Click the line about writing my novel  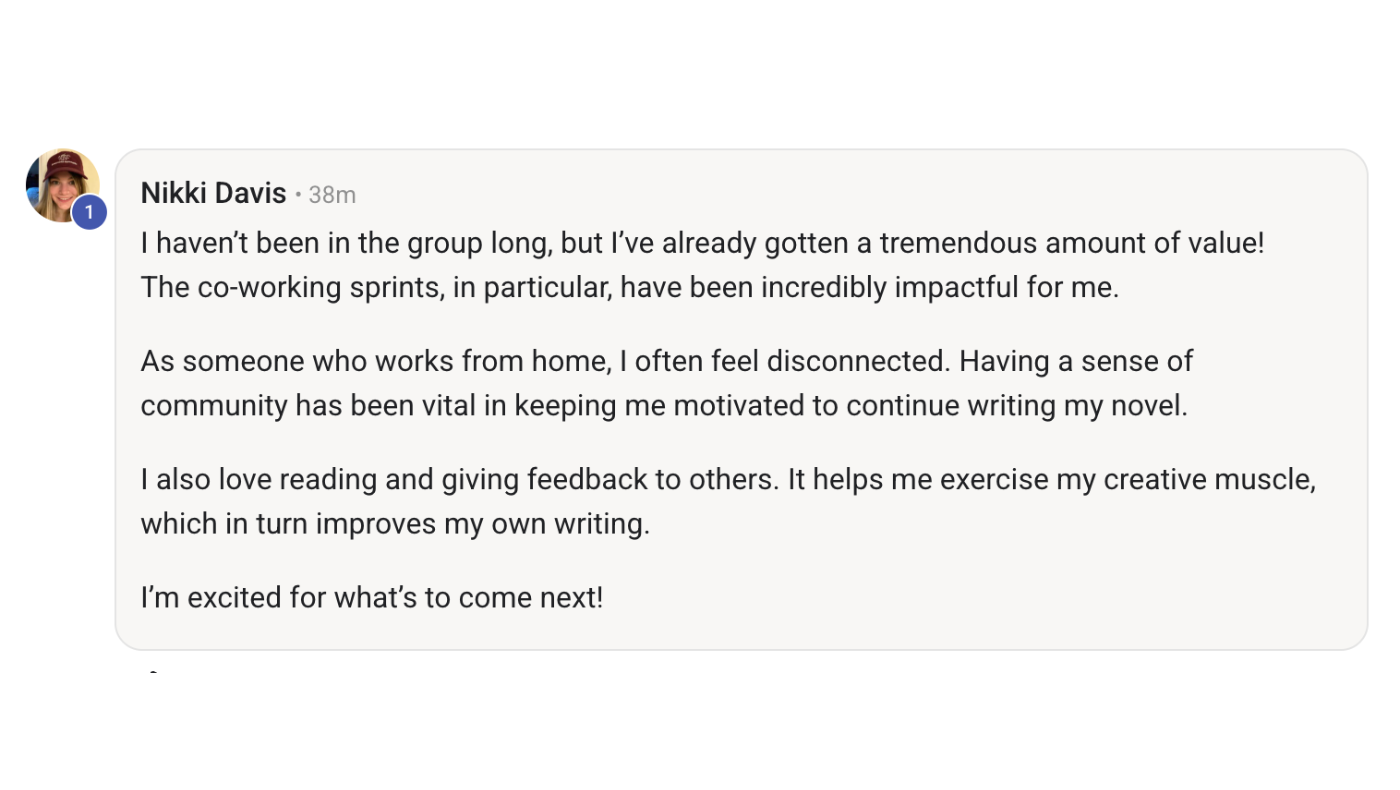(x=664, y=406)
